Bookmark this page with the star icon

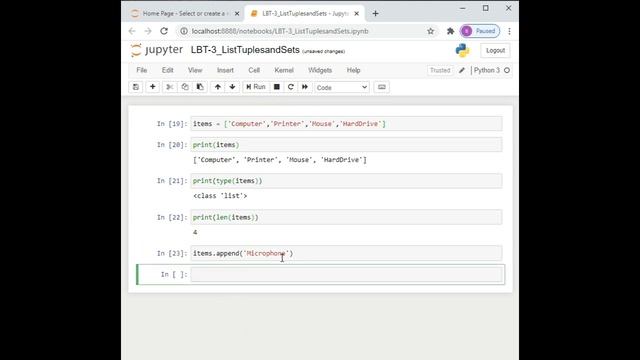coord(430,31)
